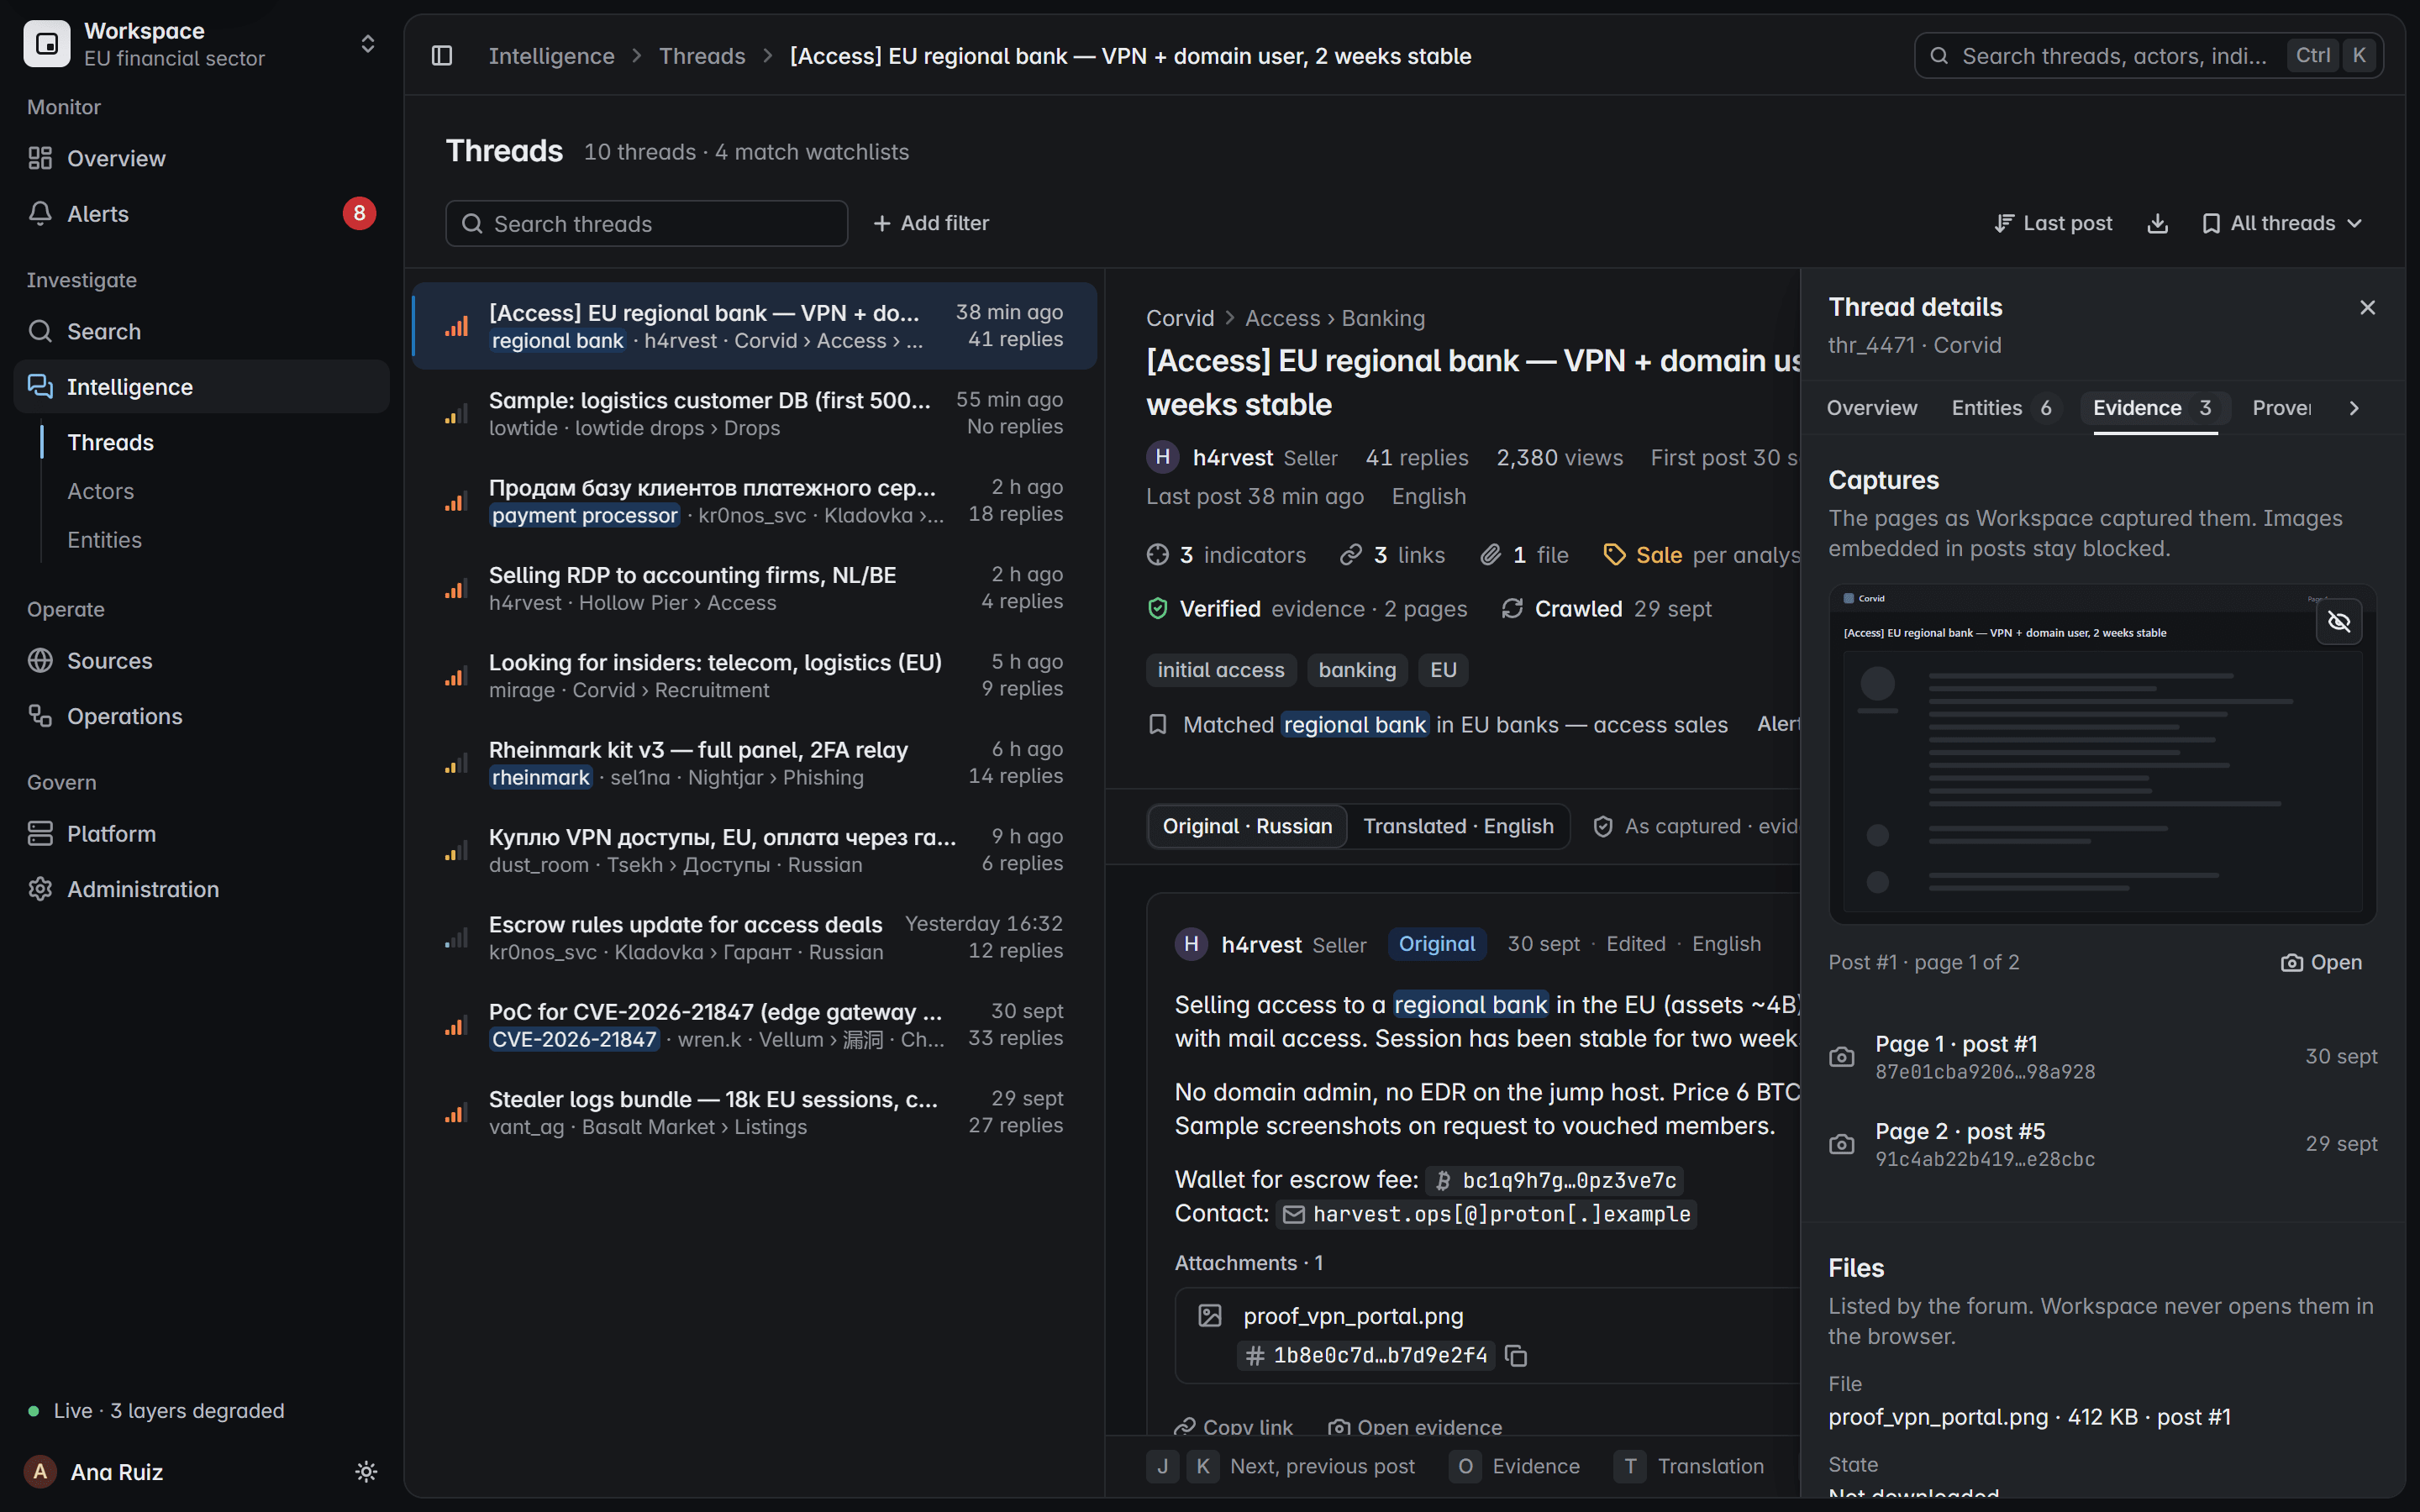Click the Sale tag label

(1658, 555)
